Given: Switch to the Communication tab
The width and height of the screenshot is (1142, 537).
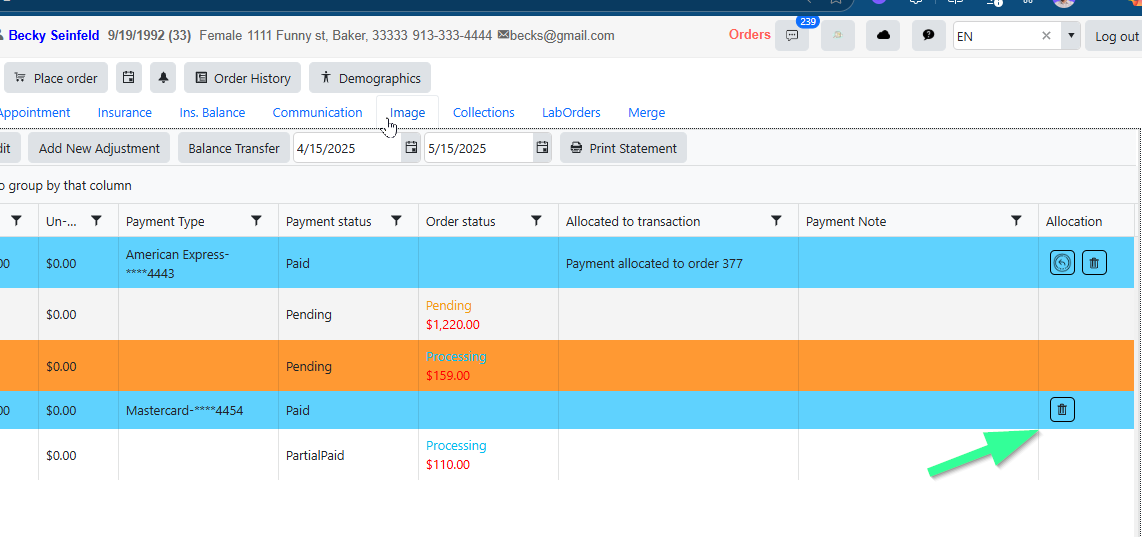Looking at the screenshot, I should coord(317,112).
